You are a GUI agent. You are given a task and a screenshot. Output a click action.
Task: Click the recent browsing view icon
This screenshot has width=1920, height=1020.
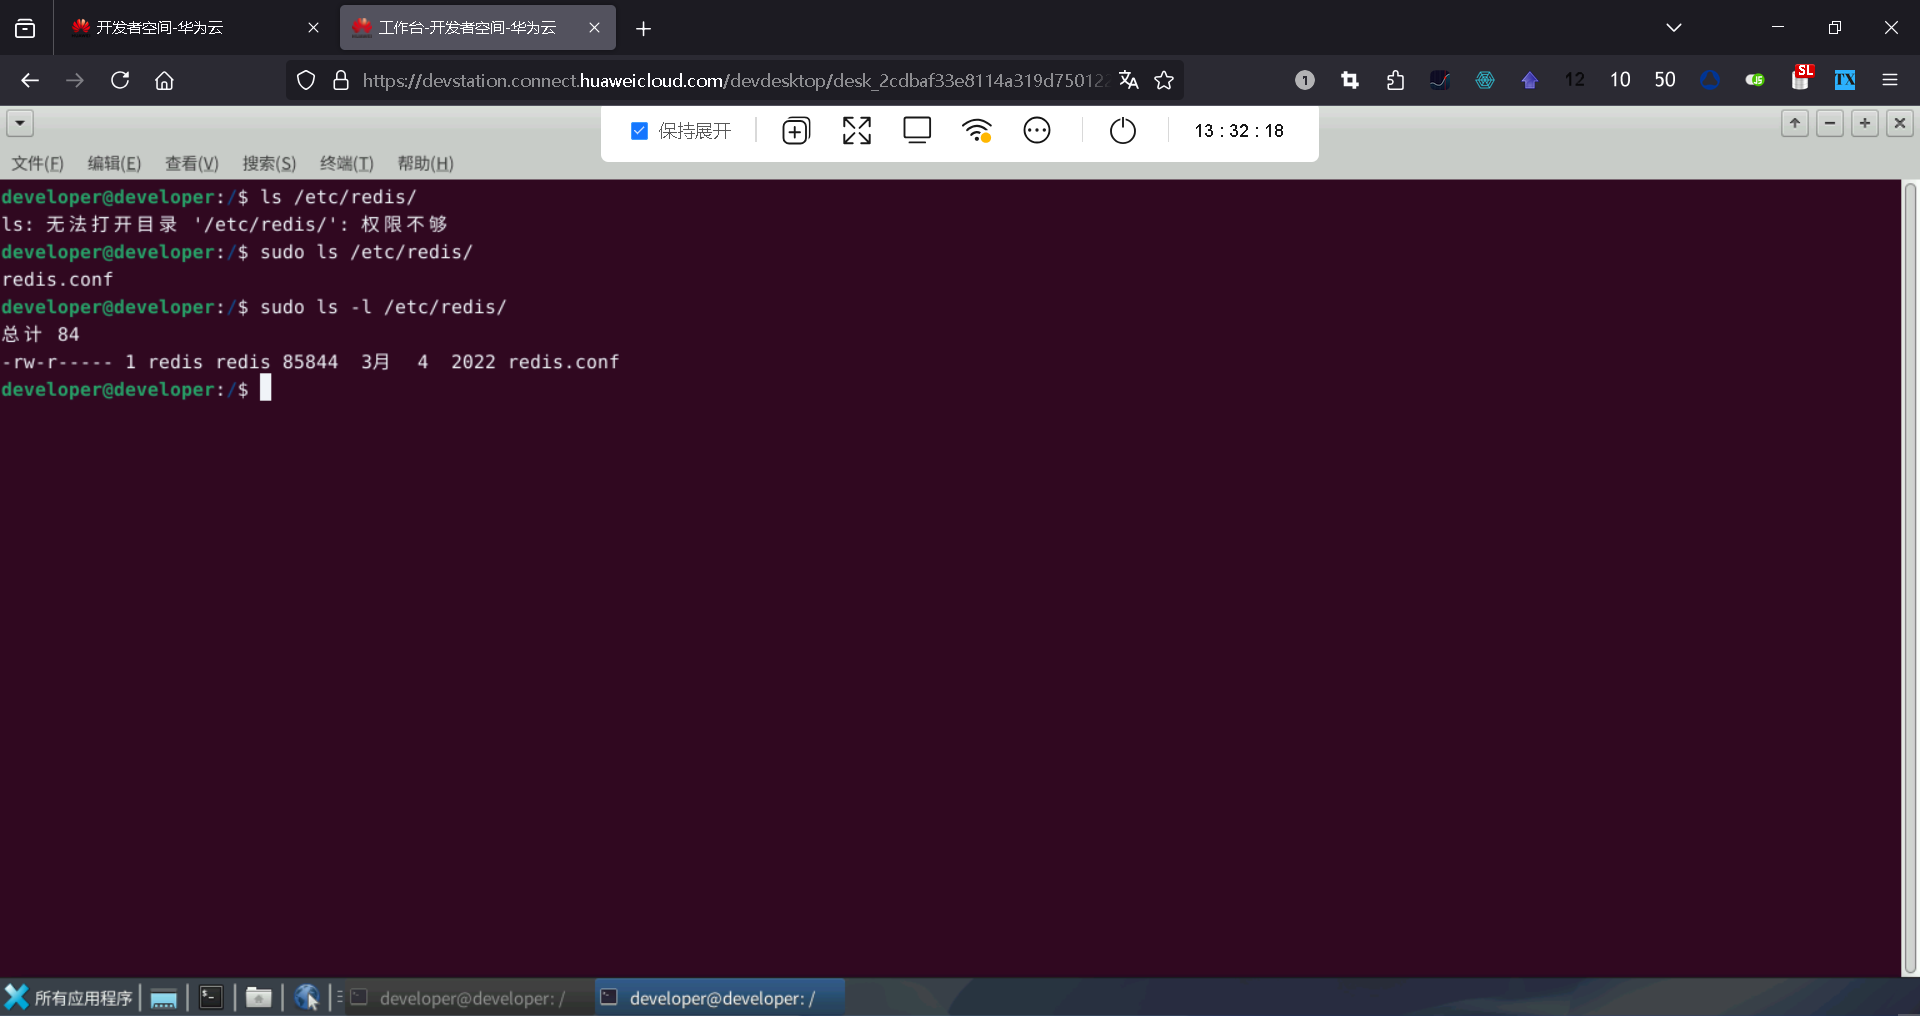click(25, 28)
